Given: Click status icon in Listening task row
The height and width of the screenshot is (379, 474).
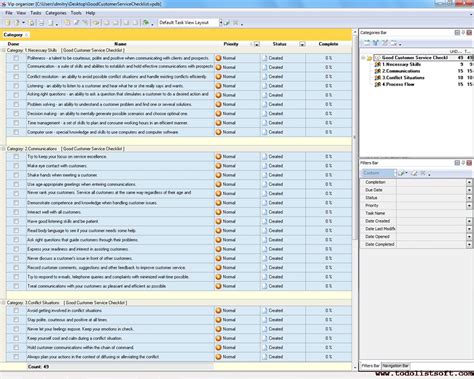Looking at the screenshot, I should [265, 86].
